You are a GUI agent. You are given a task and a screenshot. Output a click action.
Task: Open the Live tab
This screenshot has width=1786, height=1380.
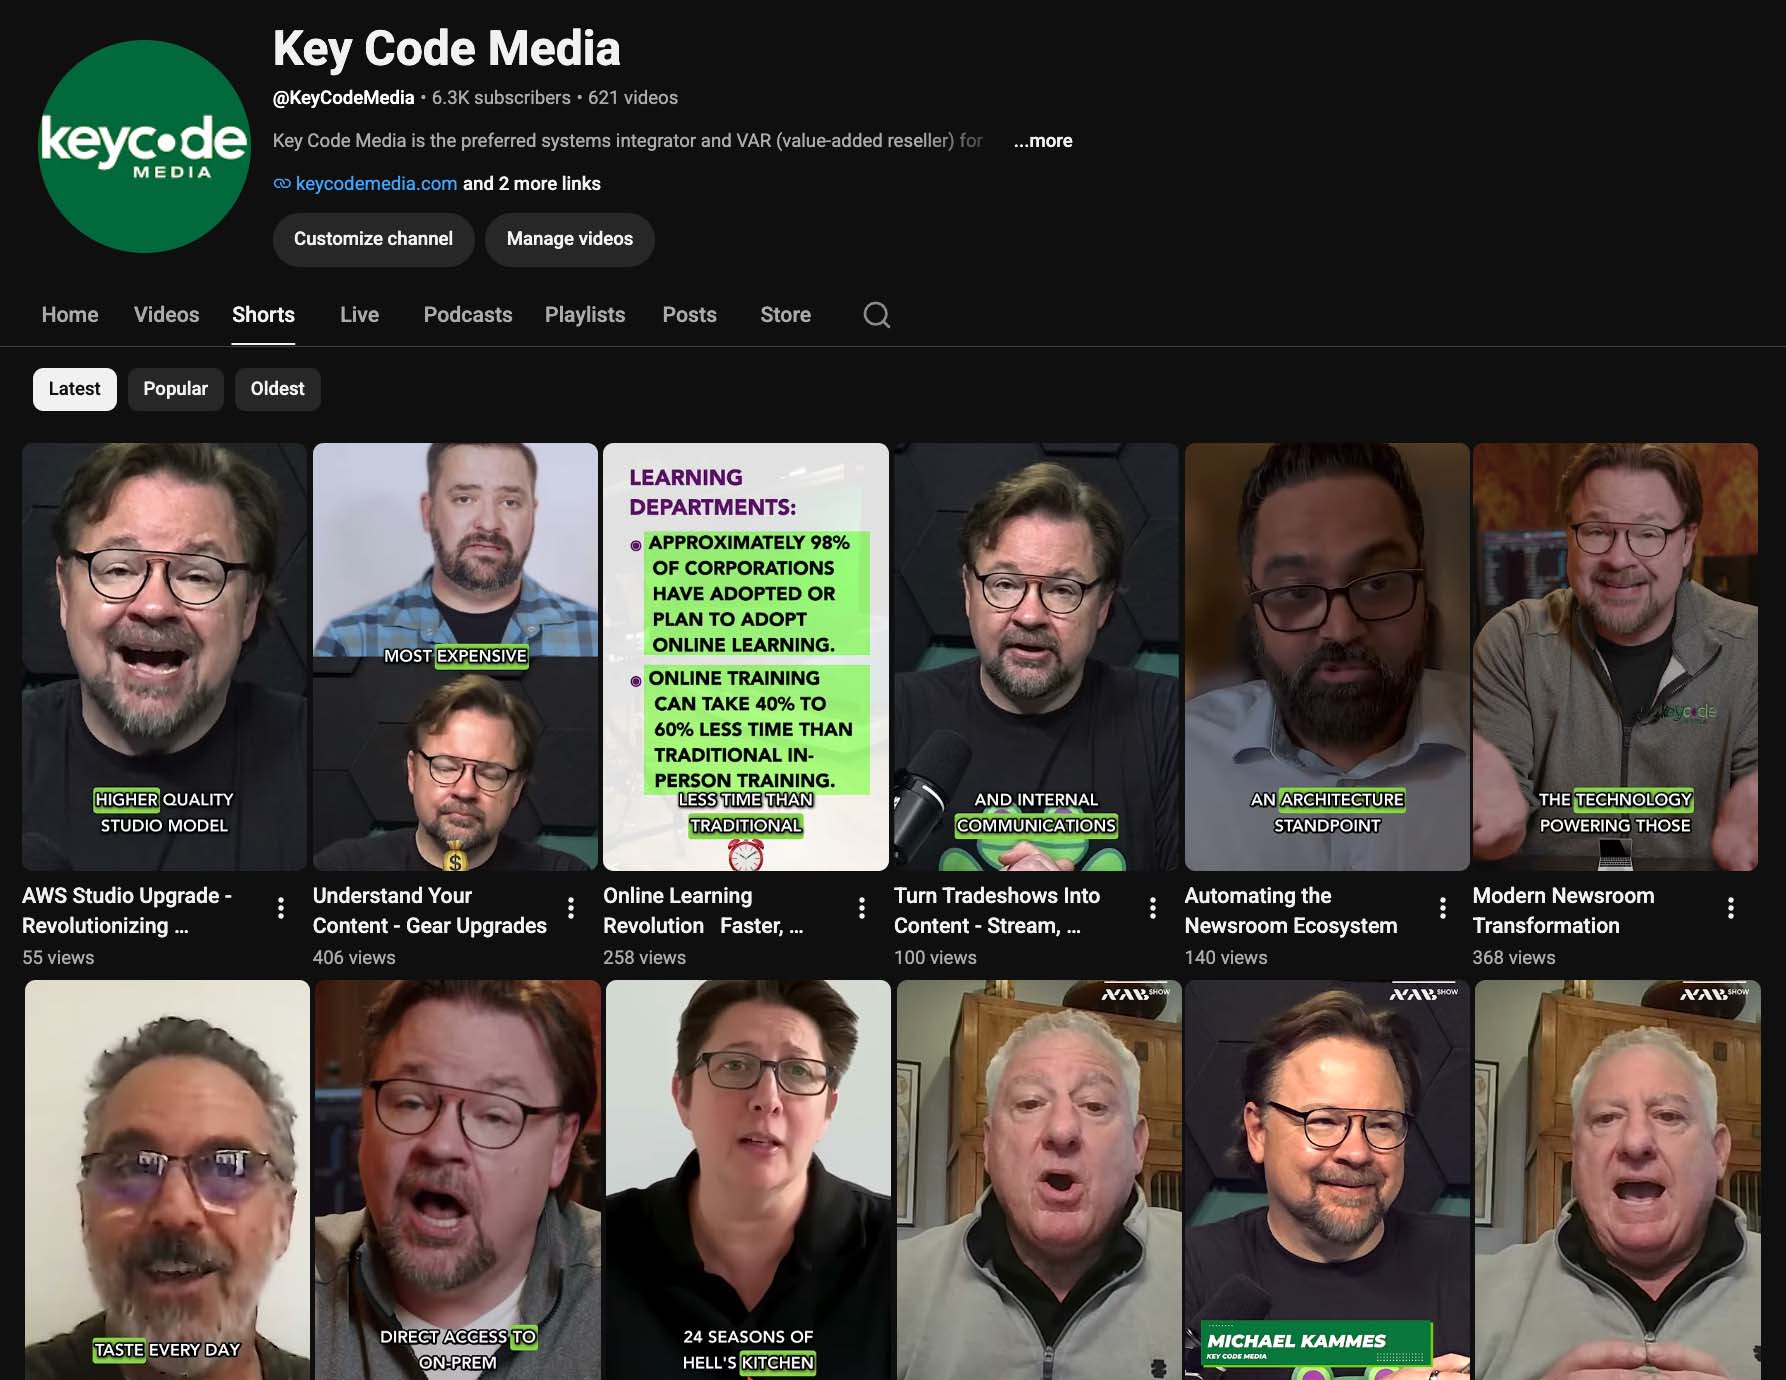[359, 315]
